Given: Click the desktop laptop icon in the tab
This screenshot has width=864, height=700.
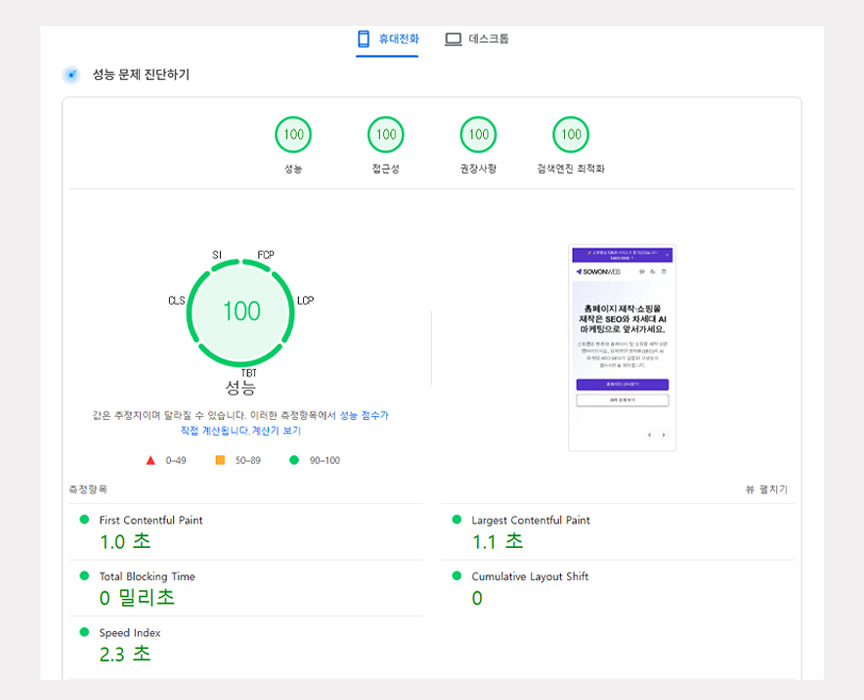Looking at the screenshot, I should pyautogui.click(x=453, y=39).
